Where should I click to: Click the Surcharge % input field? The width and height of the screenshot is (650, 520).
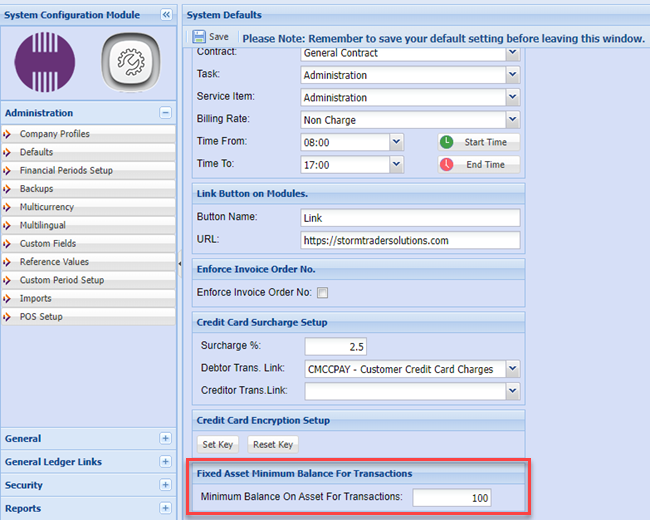pos(336,347)
